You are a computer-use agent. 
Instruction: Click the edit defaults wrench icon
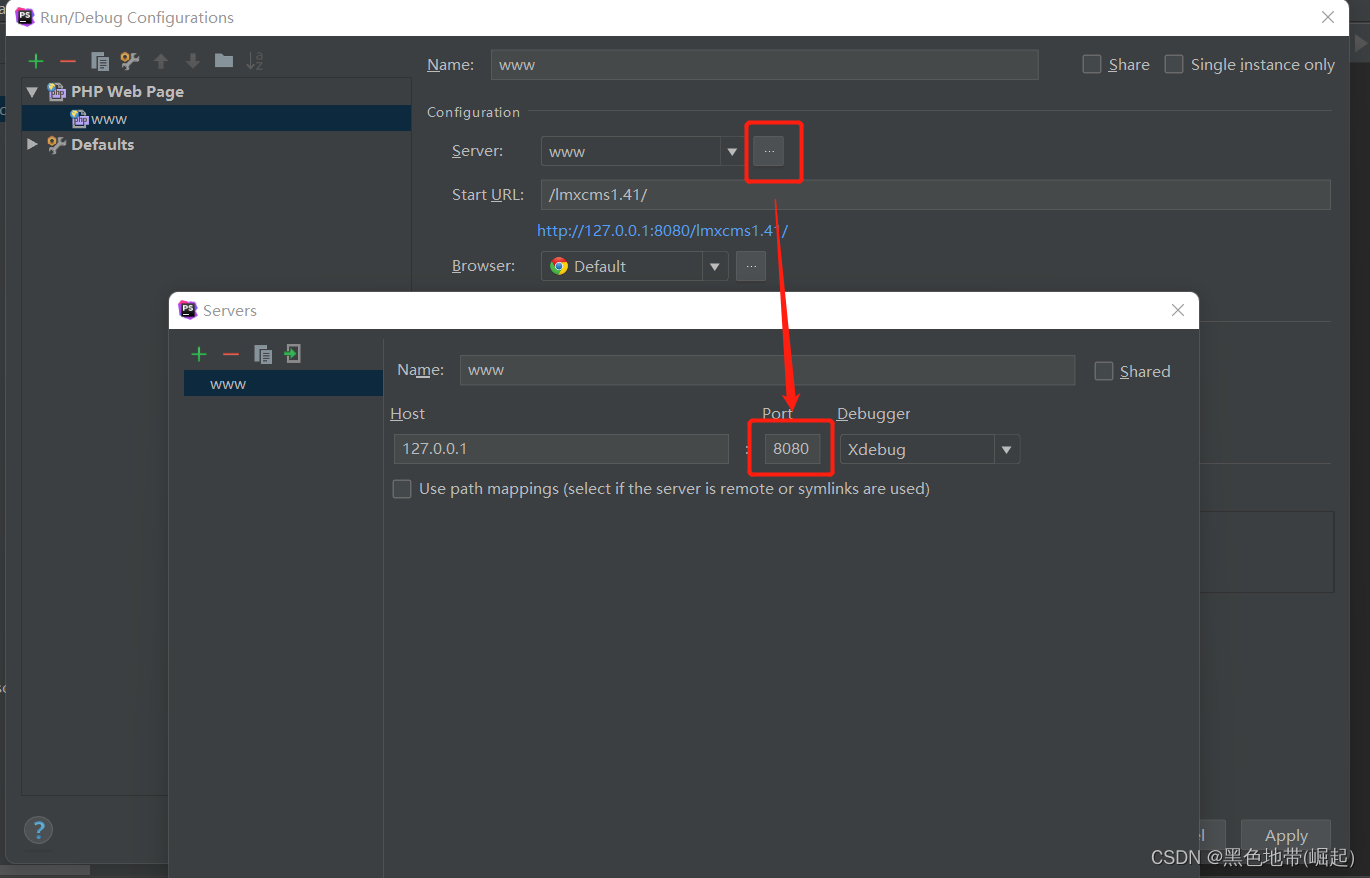coord(129,61)
